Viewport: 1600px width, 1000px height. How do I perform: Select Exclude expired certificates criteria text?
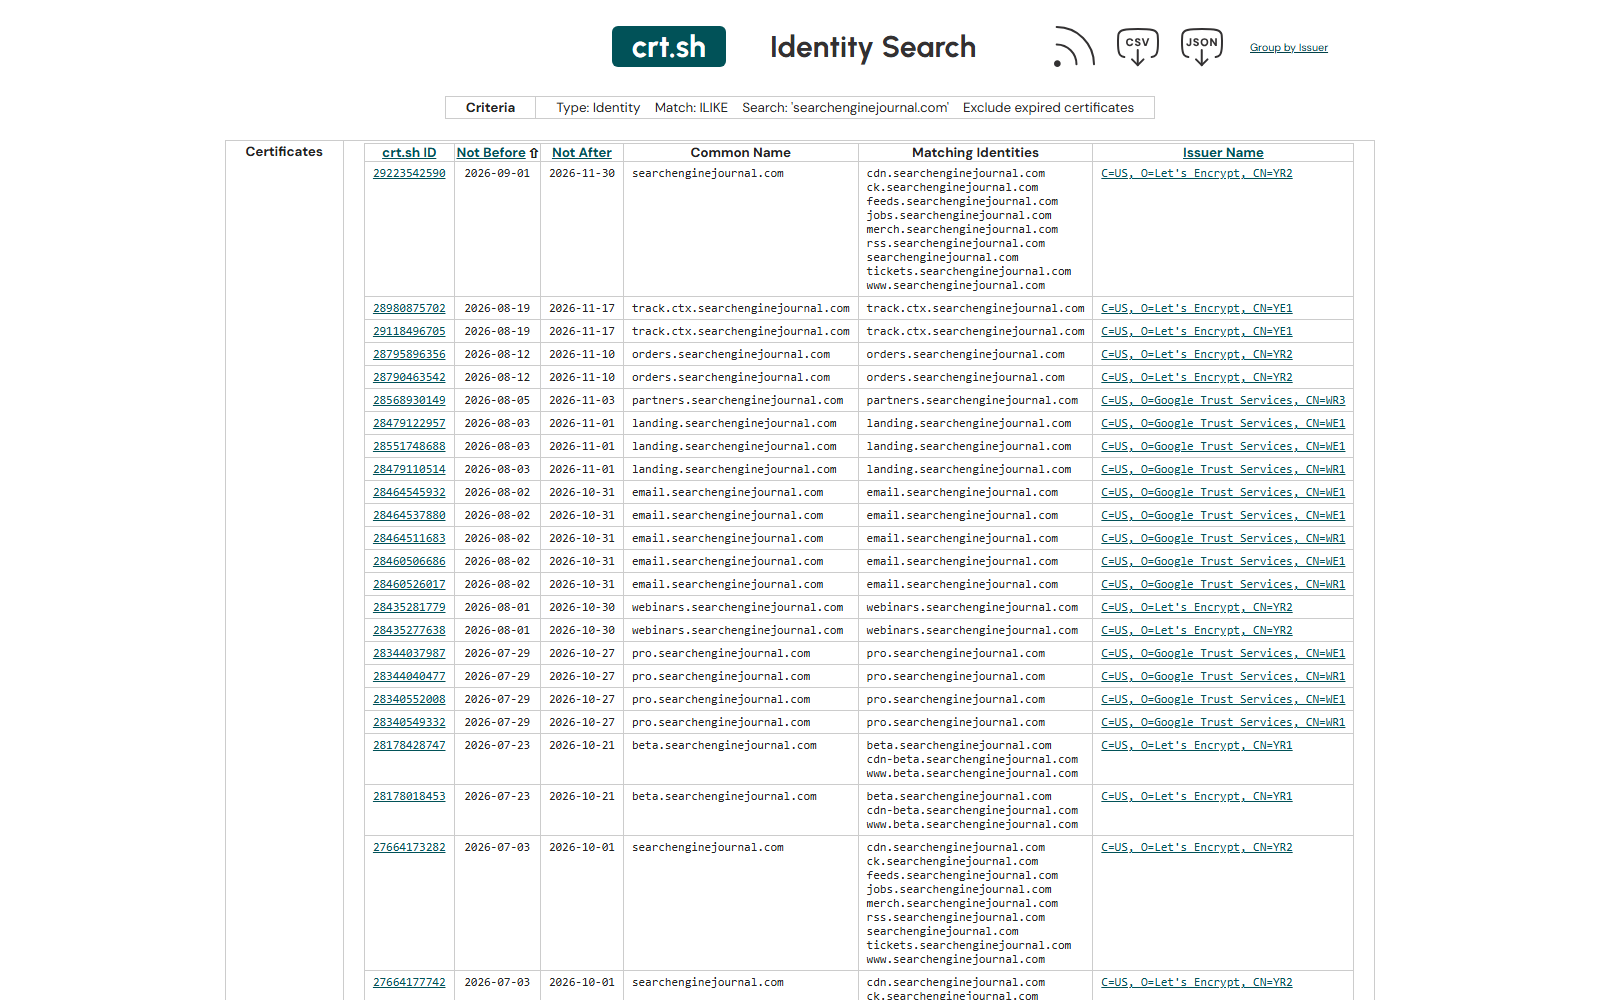(1048, 108)
